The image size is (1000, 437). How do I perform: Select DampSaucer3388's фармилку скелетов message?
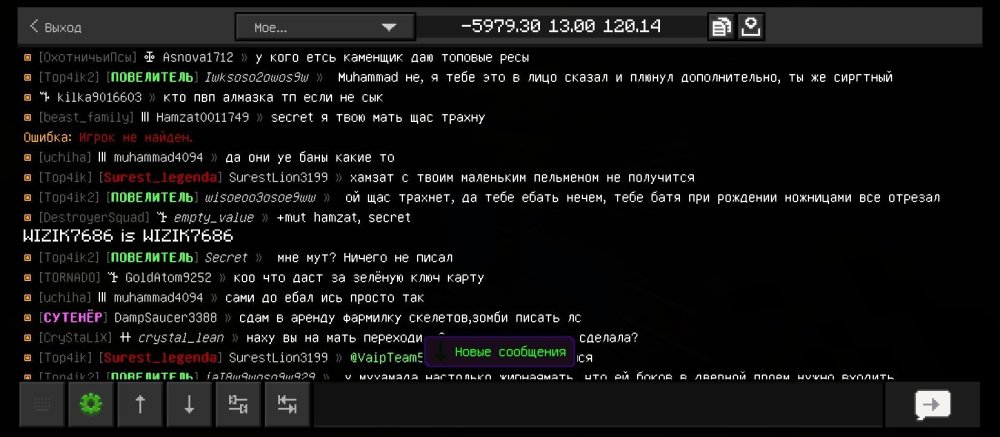(x=302, y=317)
